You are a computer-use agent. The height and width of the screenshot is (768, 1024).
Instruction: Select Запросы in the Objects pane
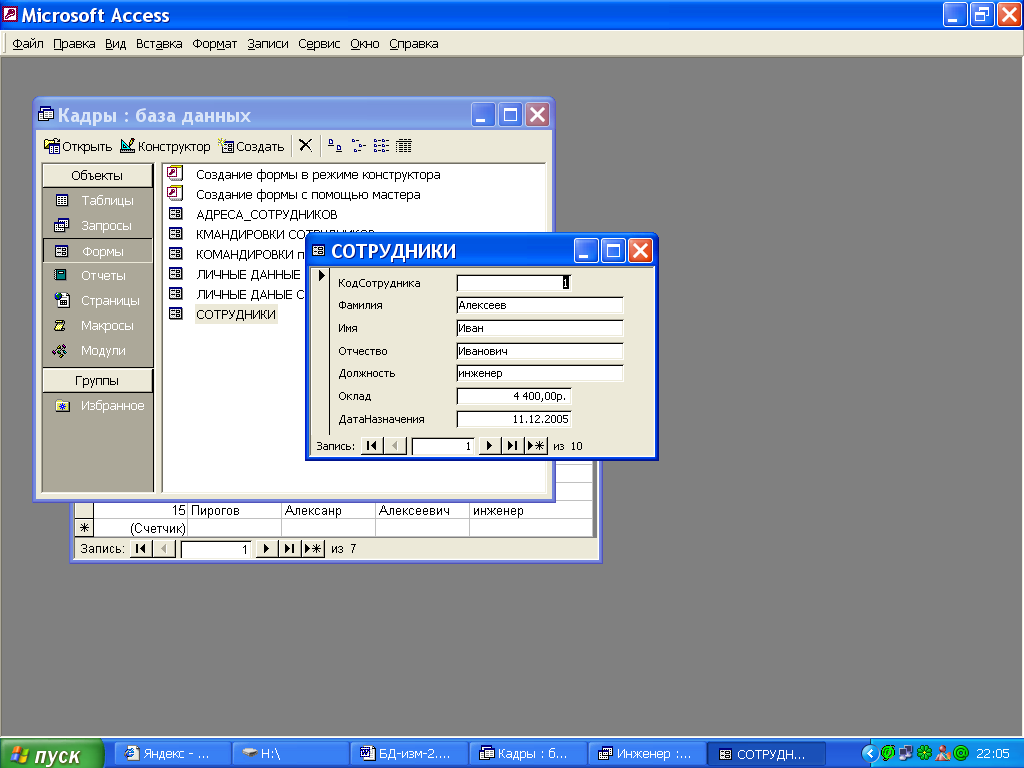(97, 225)
